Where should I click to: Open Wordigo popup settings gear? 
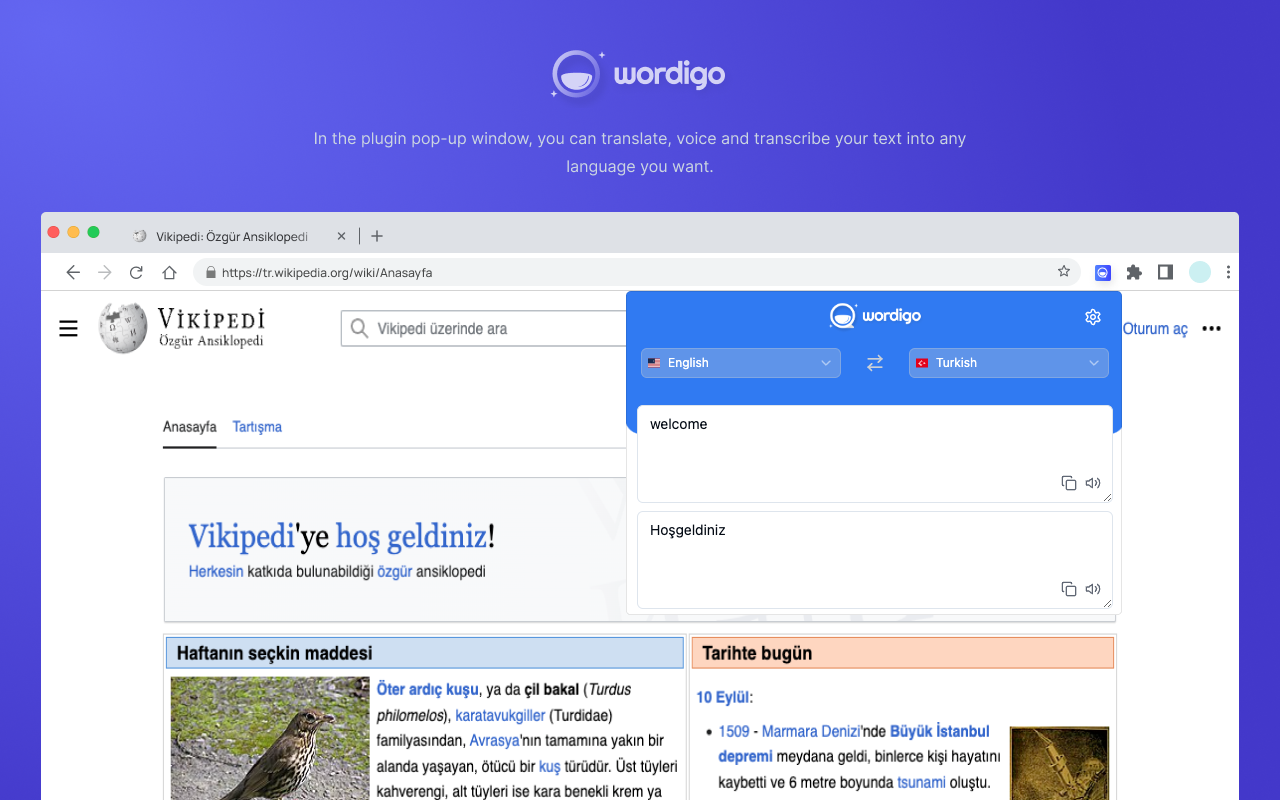(x=1092, y=317)
